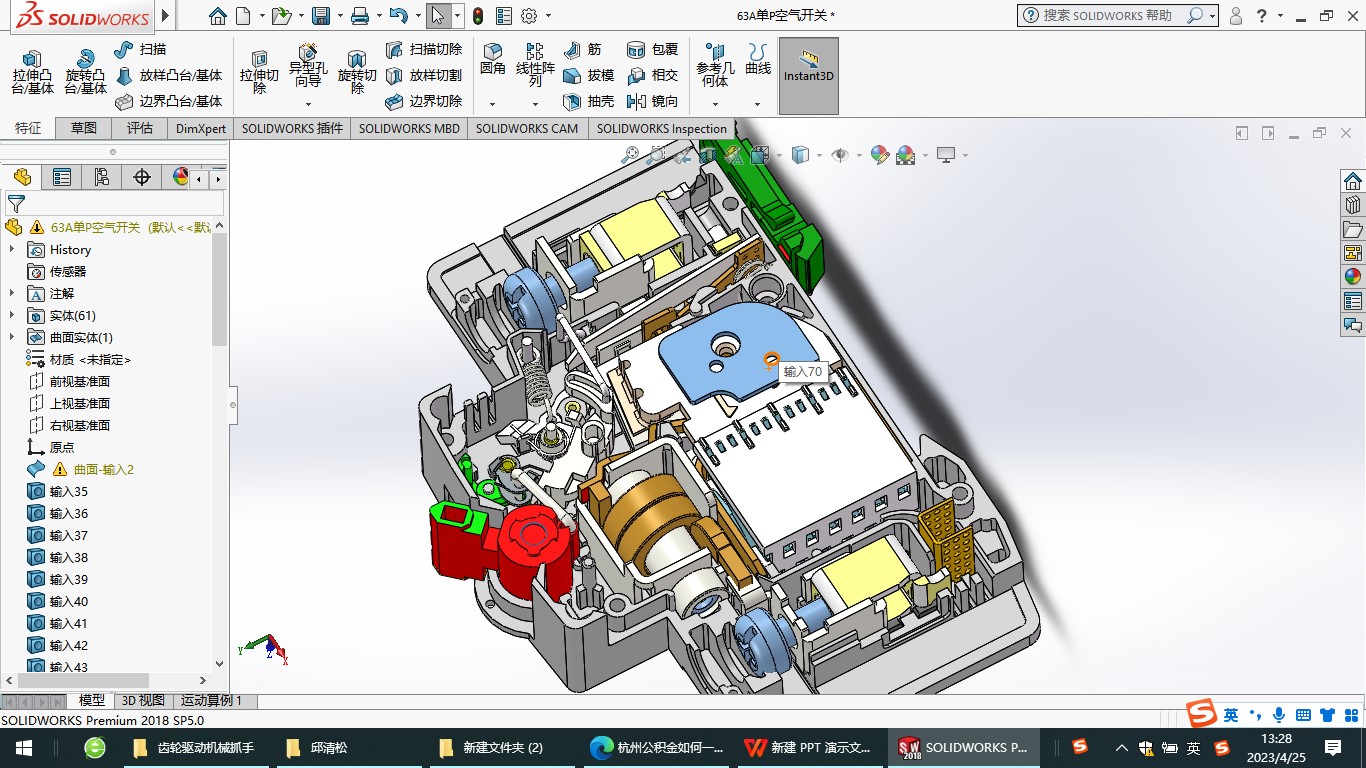Select the 拉伸凸台/基体 extruded boss tool
Viewport: 1366px width, 768px height.
[33, 72]
